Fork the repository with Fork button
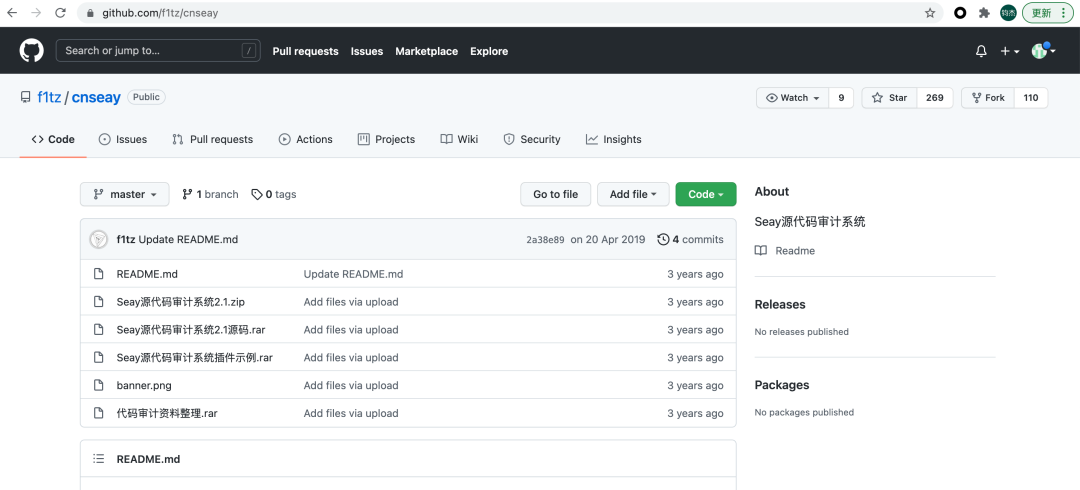This screenshot has width=1080, height=490. [987, 98]
